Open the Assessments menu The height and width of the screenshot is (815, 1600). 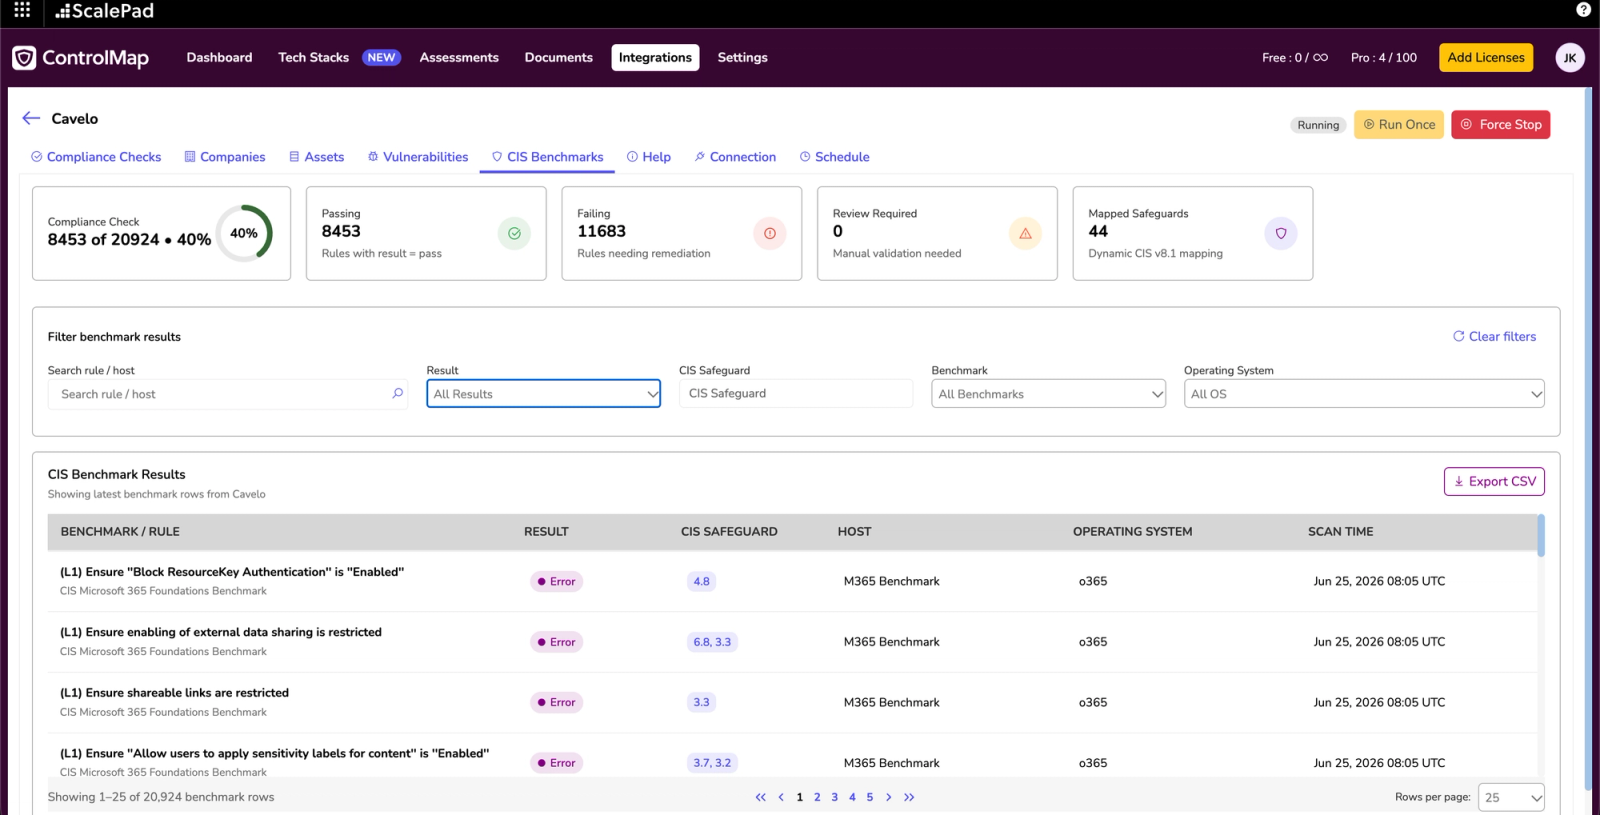tap(459, 58)
